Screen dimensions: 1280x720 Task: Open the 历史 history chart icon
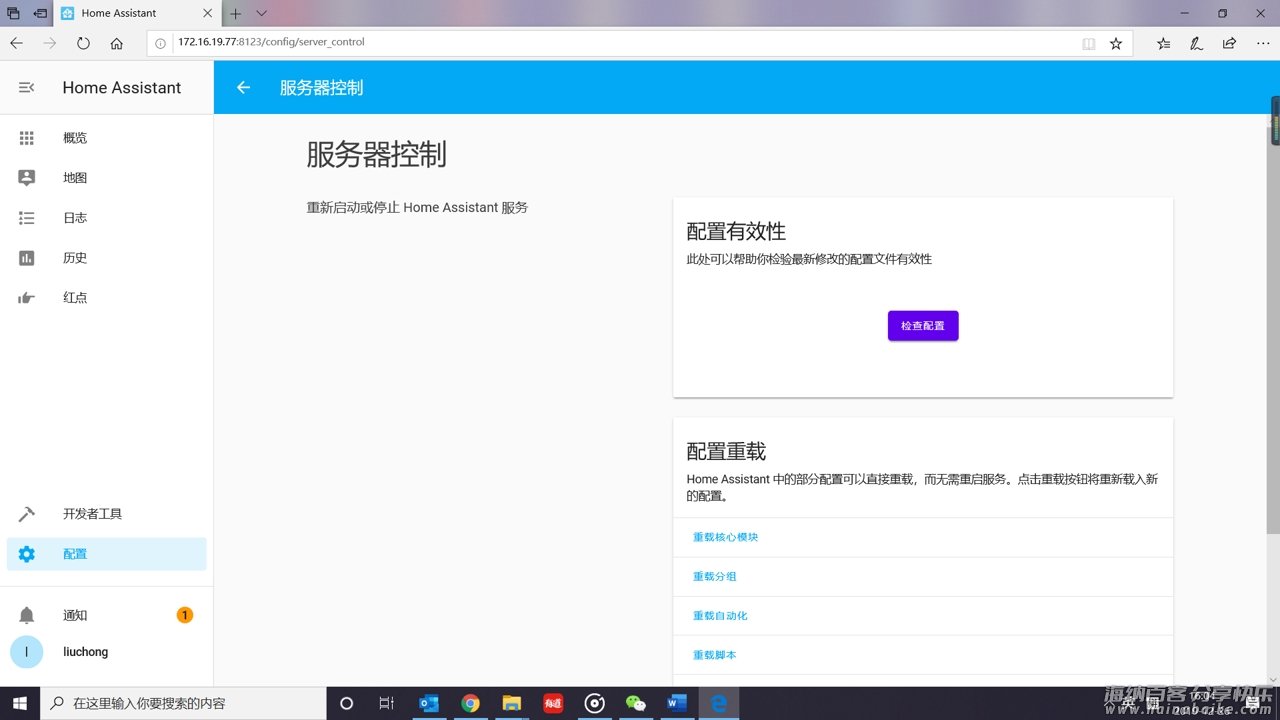tap(27, 258)
